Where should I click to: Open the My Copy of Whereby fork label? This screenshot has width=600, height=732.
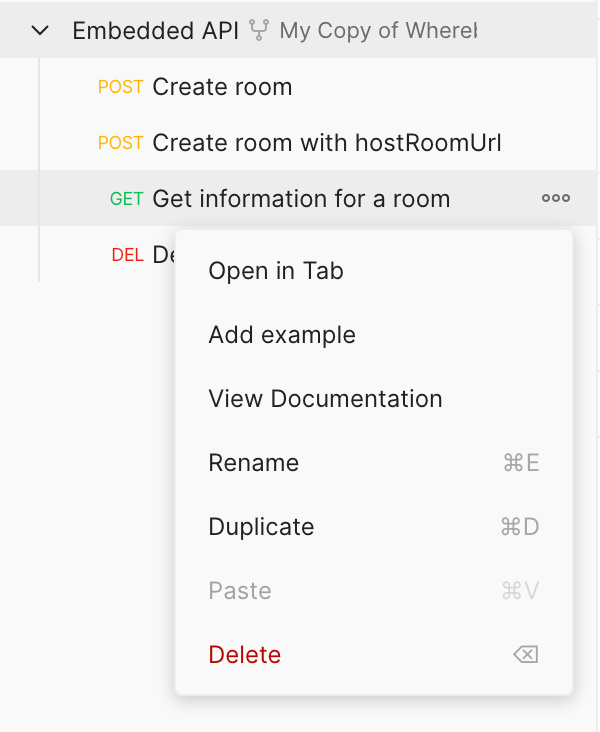(378, 31)
